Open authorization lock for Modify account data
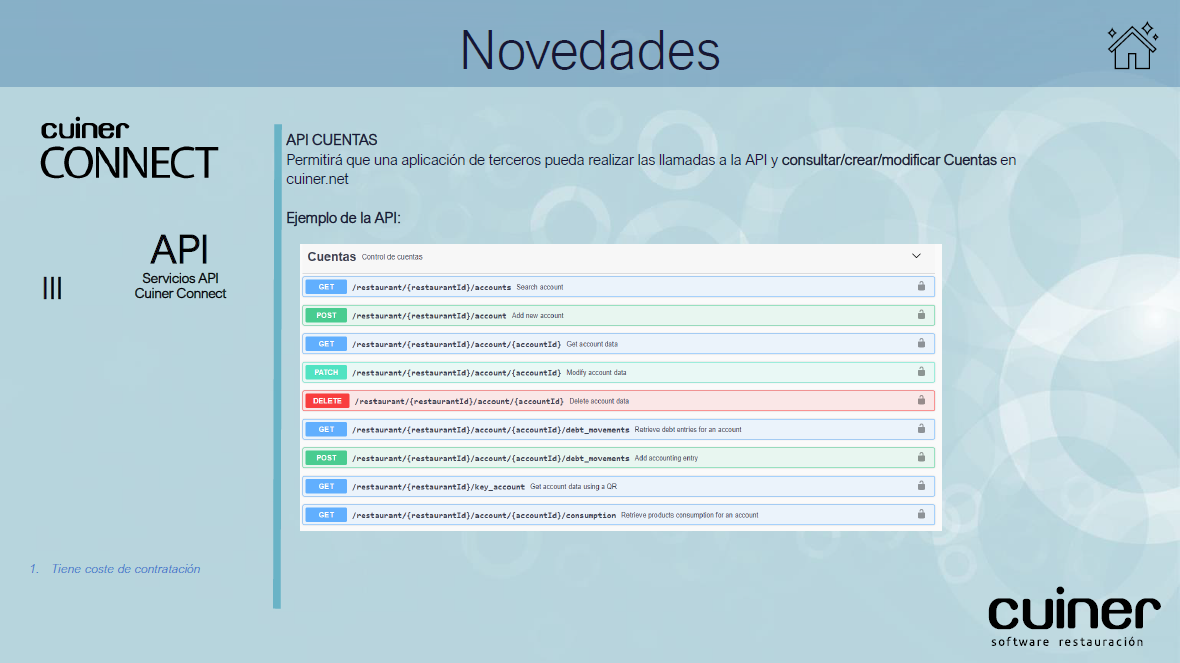Viewport: 1180px width, 663px height. click(921, 372)
